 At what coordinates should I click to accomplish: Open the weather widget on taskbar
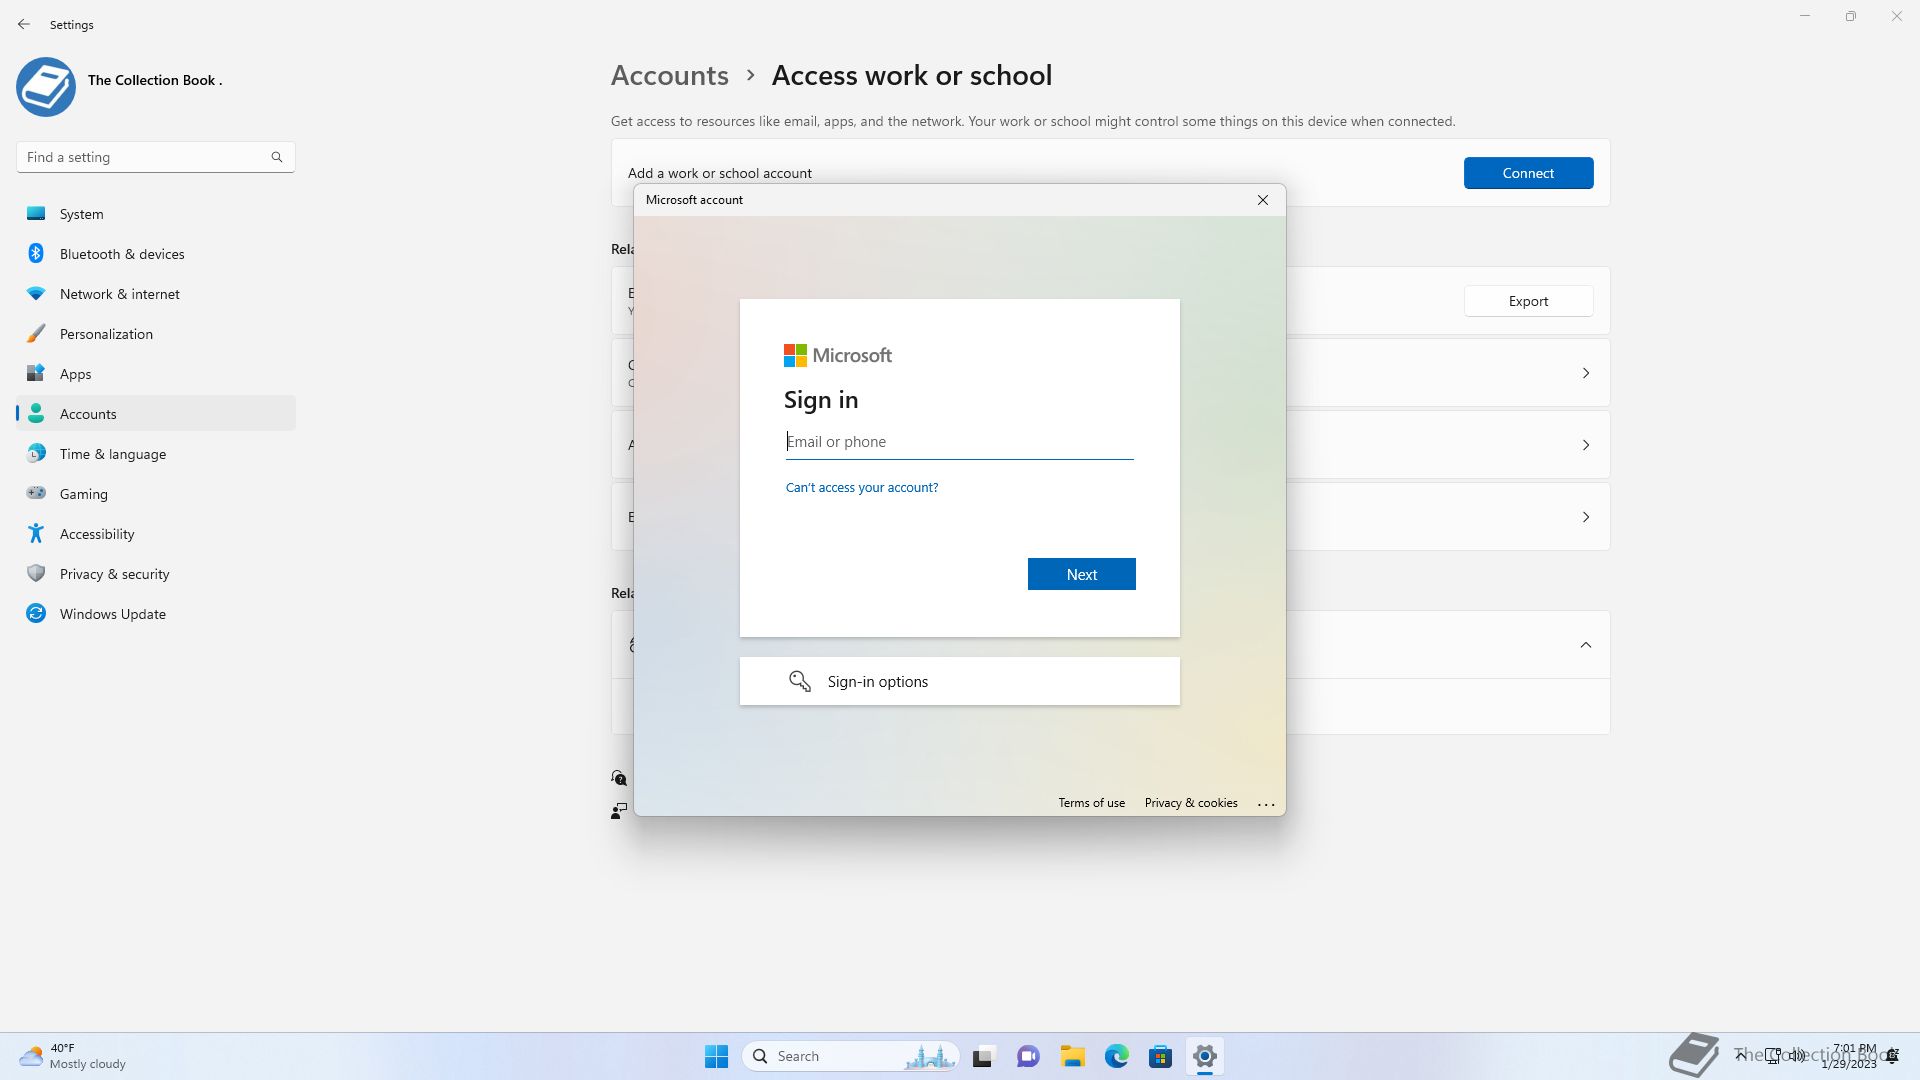[72, 1056]
